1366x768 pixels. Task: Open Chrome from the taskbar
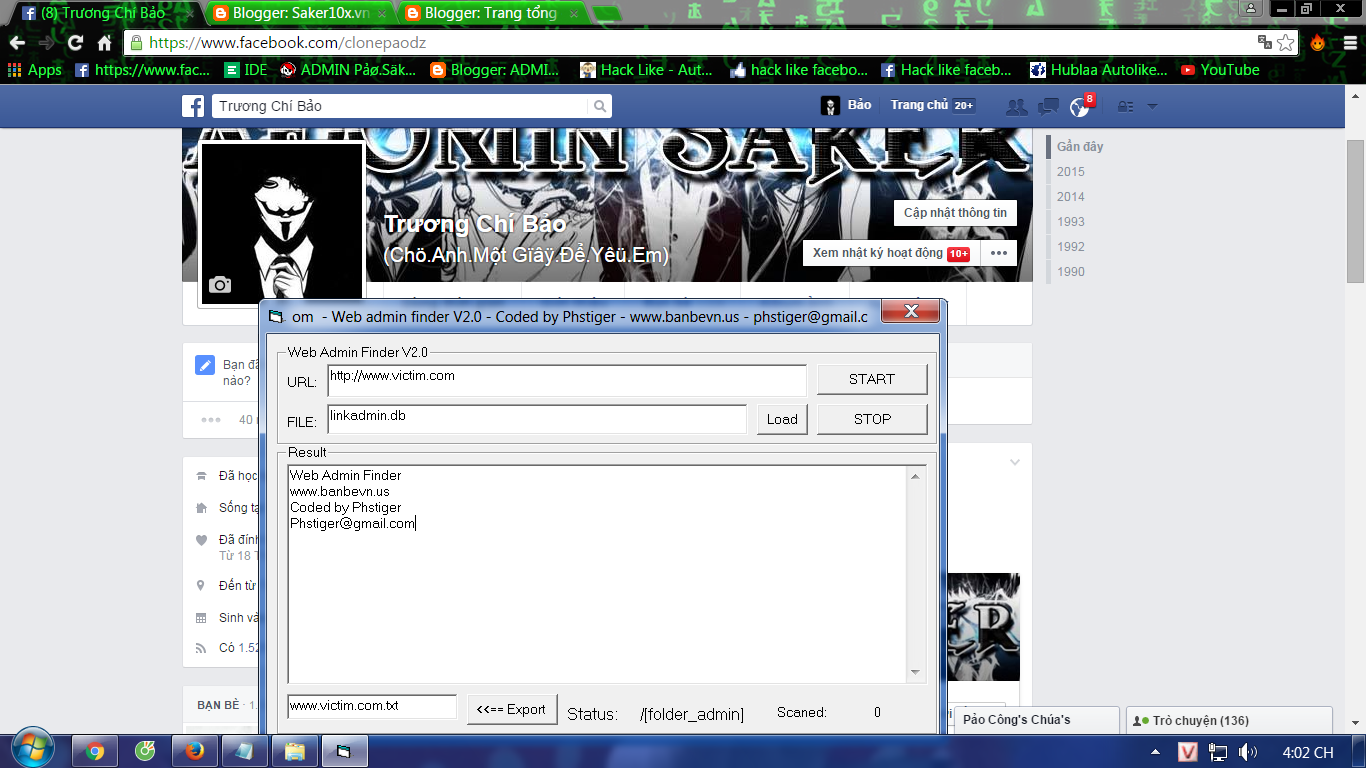[x=94, y=751]
